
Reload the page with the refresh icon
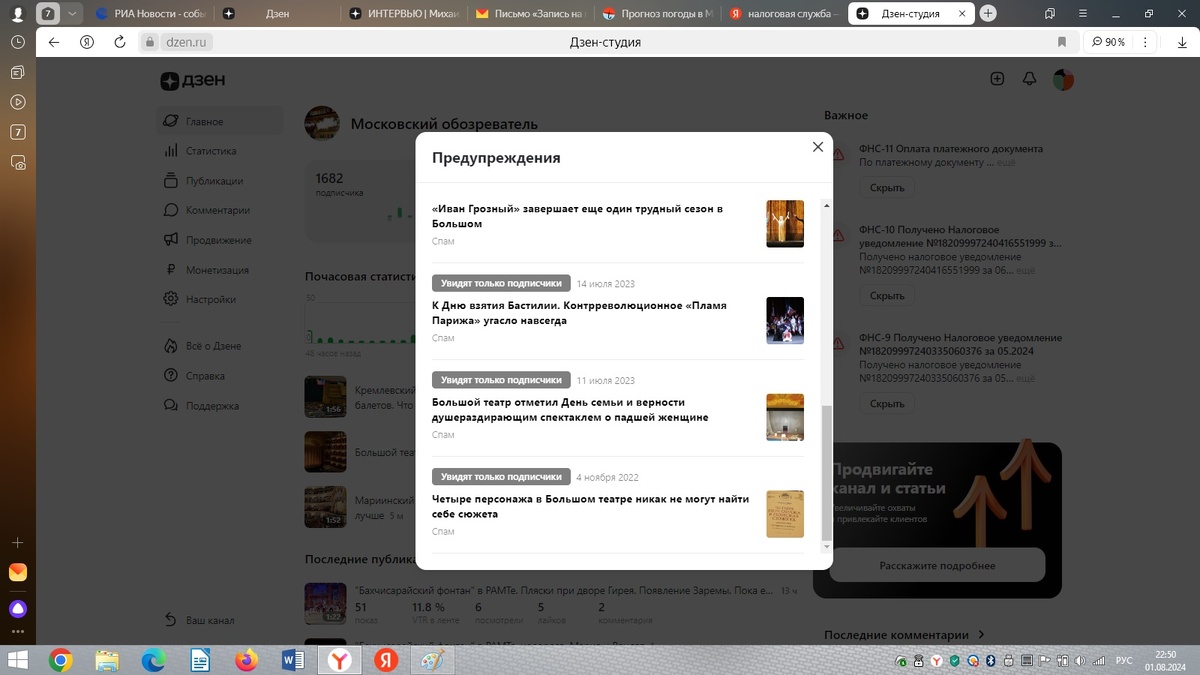[120, 42]
